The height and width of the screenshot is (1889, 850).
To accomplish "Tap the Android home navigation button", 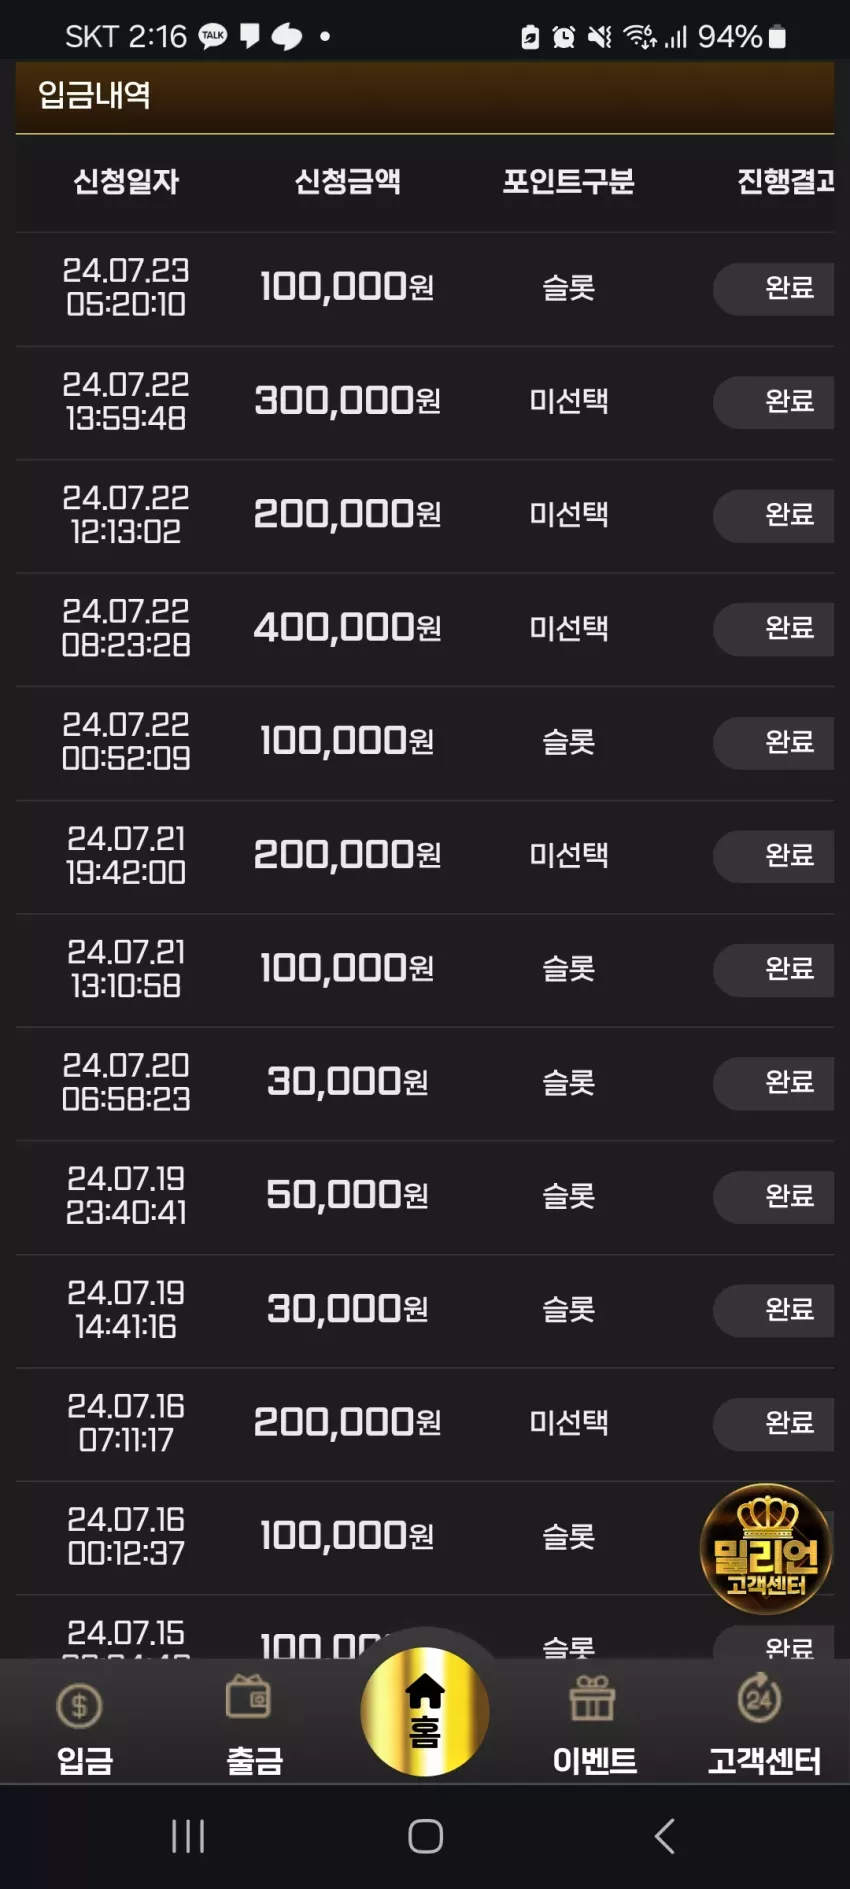I will click(x=426, y=1836).
